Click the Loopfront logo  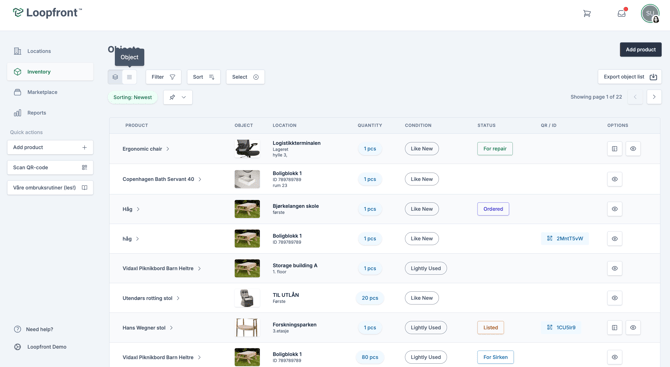(x=47, y=12)
